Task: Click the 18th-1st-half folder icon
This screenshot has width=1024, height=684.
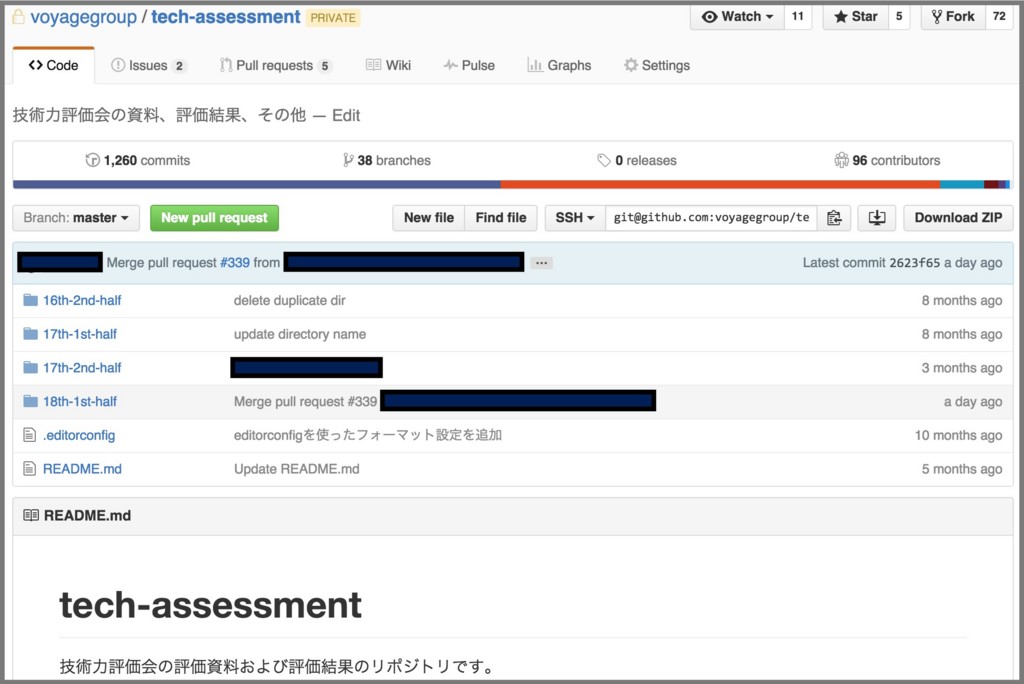Action: [x=30, y=401]
